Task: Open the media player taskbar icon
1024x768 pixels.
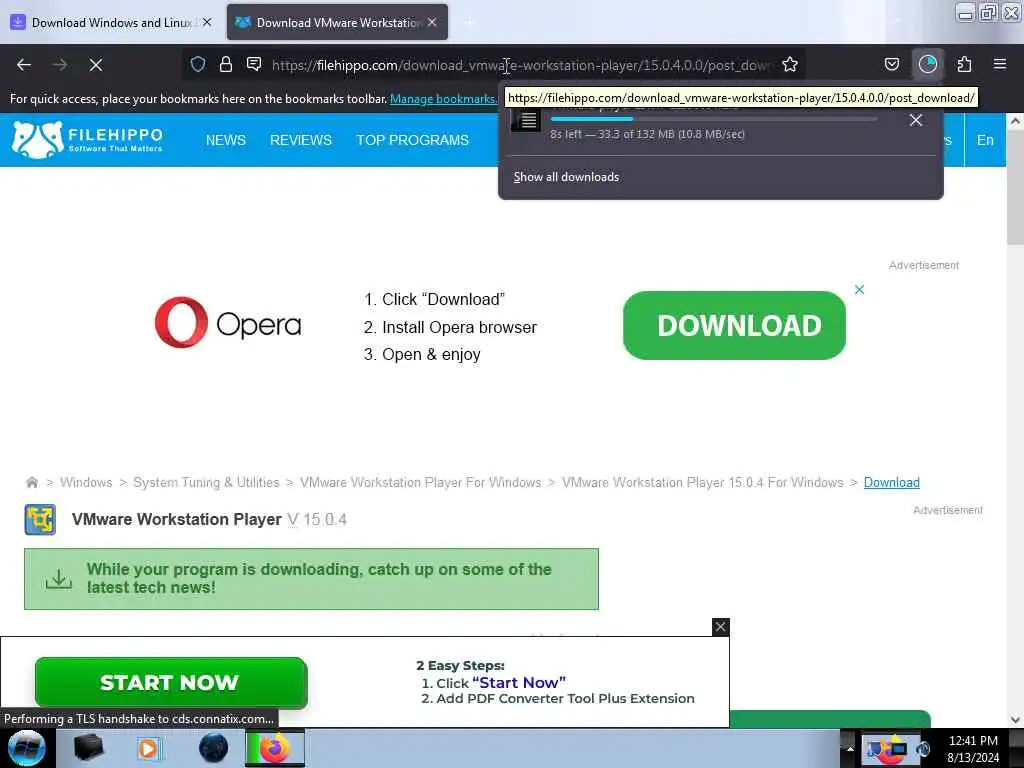Action: (x=148, y=748)
